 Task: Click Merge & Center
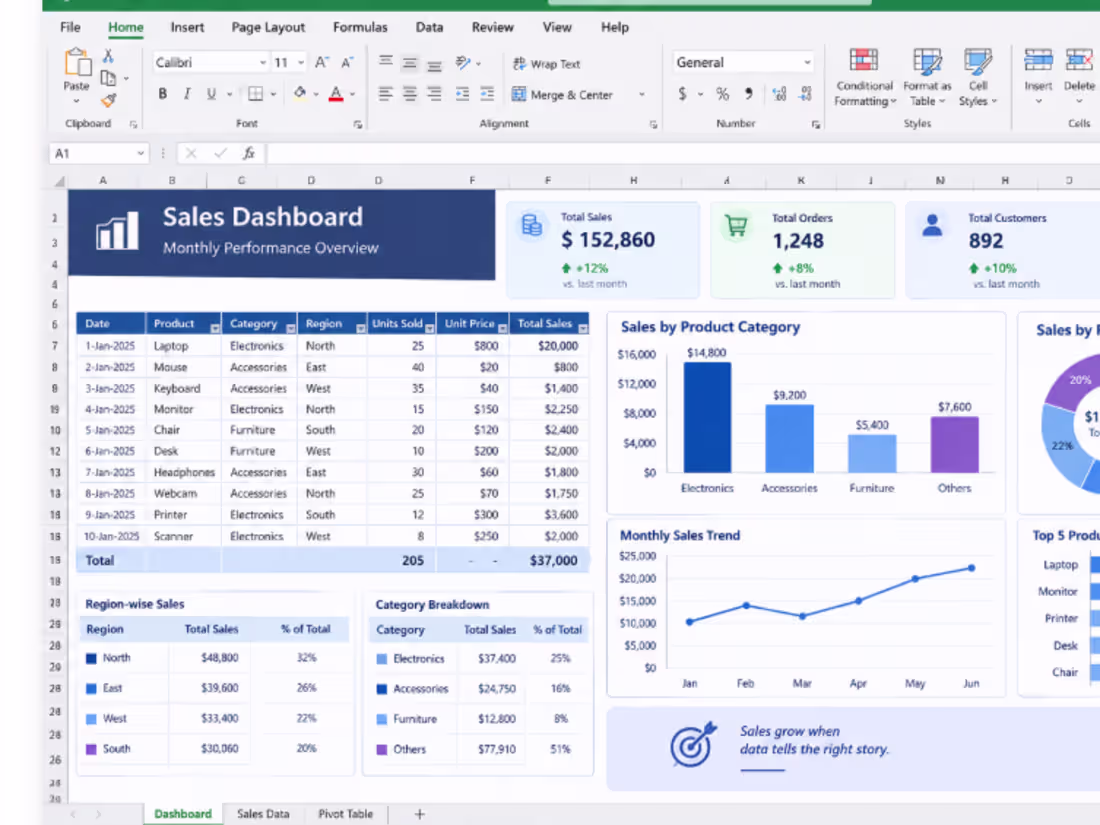click(563, 95)
